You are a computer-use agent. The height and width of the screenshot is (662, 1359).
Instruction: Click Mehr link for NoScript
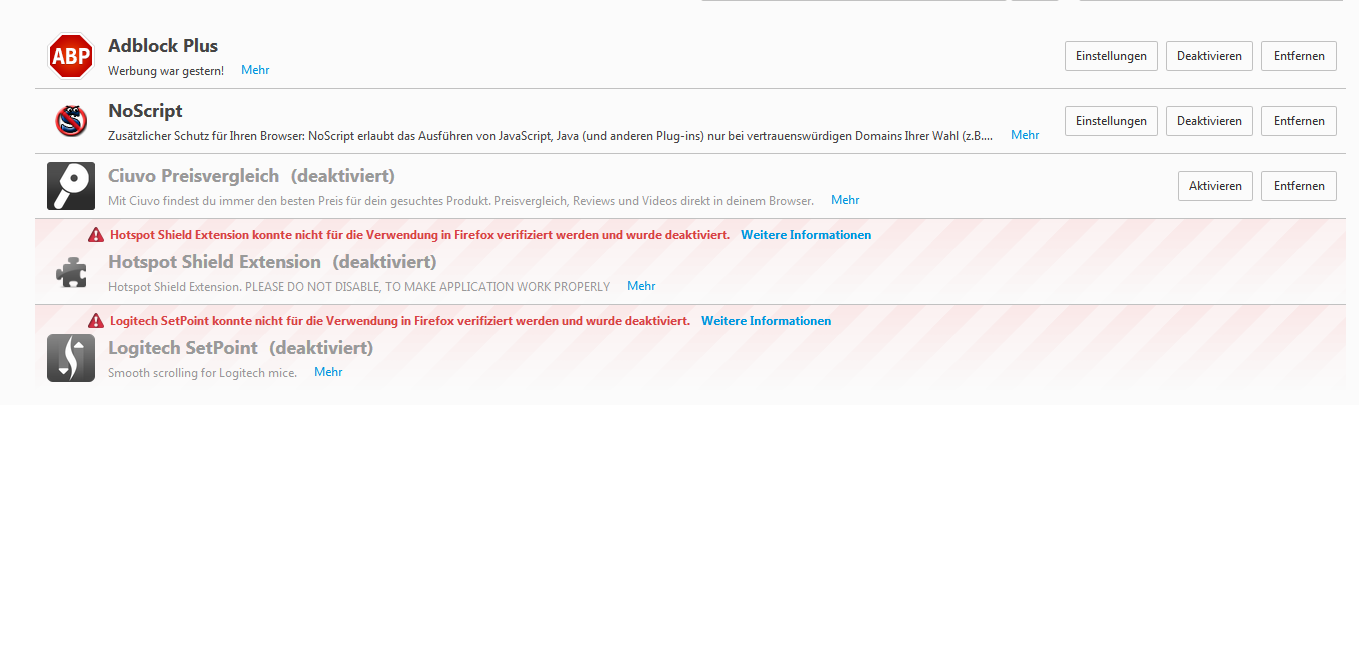point(1025,135)
